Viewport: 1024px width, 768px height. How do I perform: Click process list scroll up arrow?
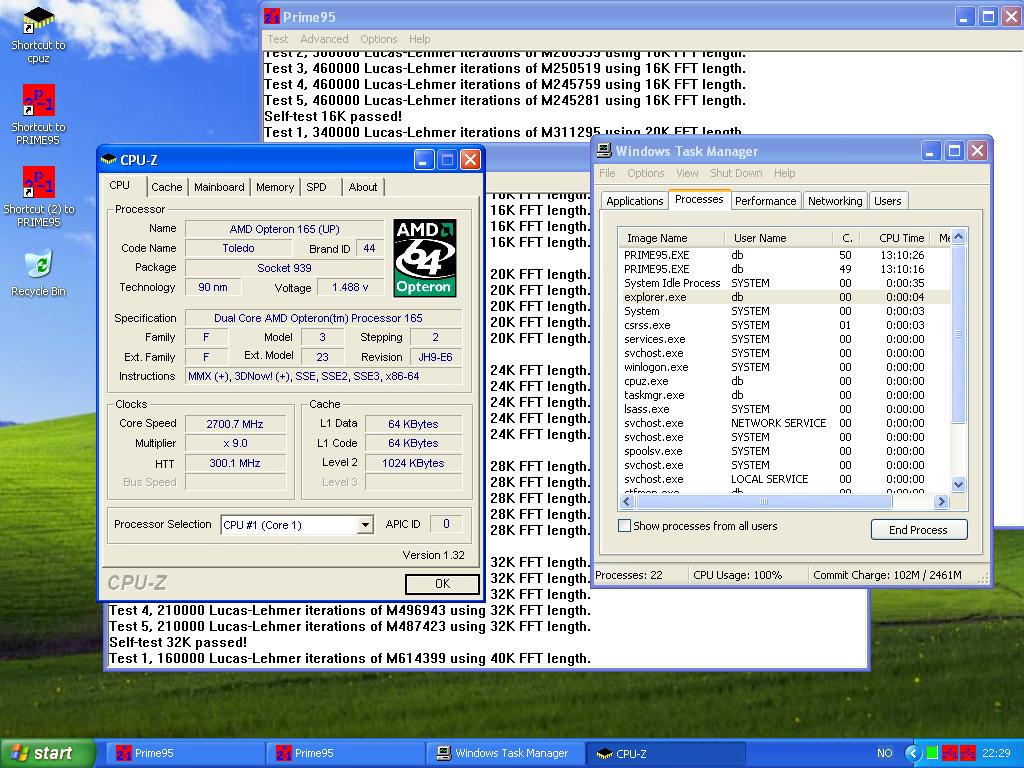pos(958,236)
